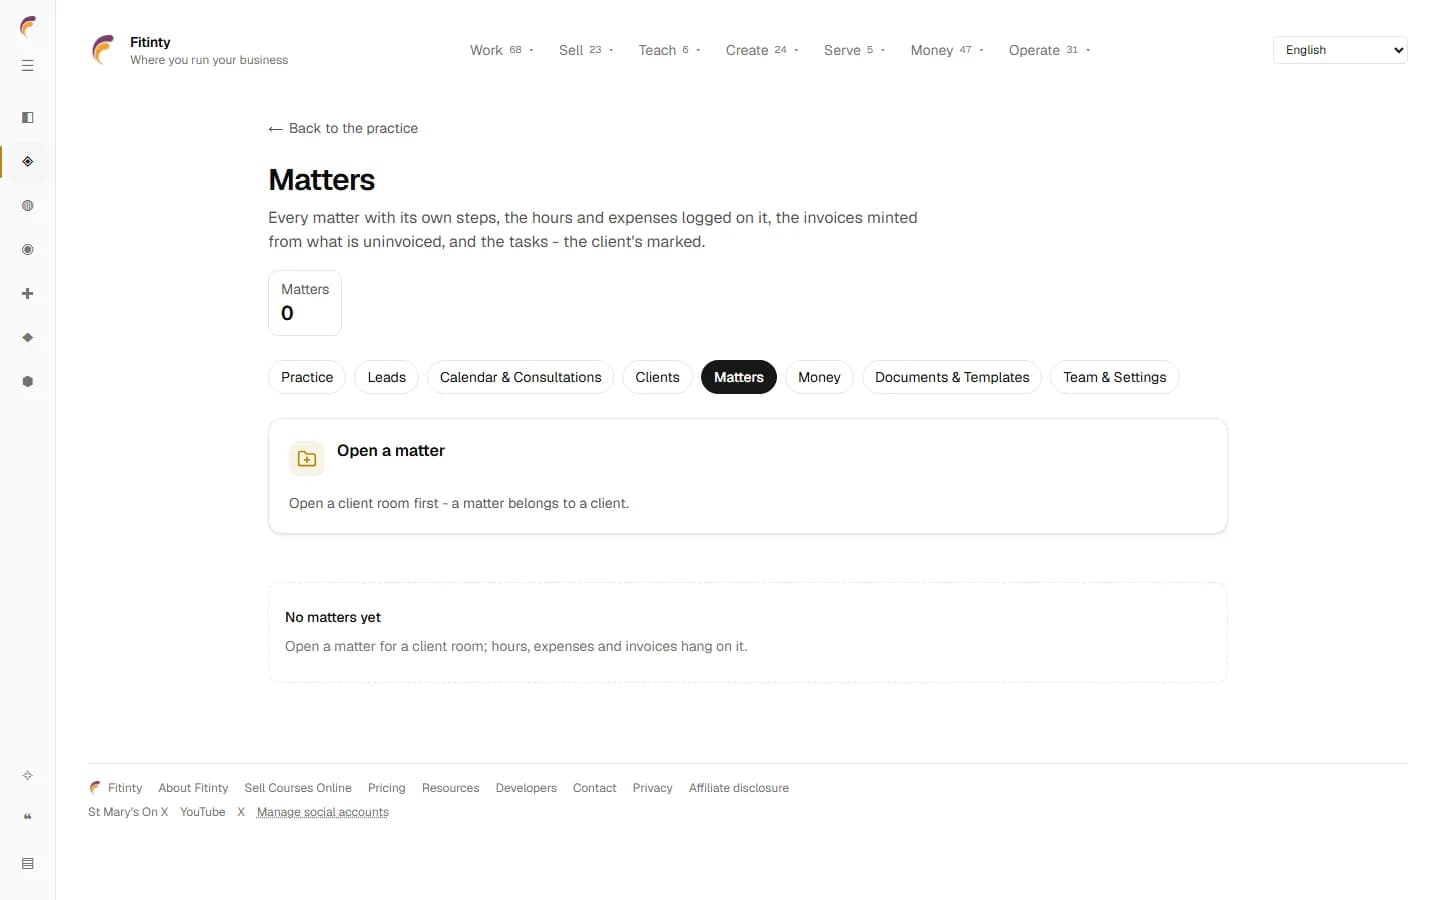
Task: Click the list icon at sidebar bottom
Action: click(28, 864)
